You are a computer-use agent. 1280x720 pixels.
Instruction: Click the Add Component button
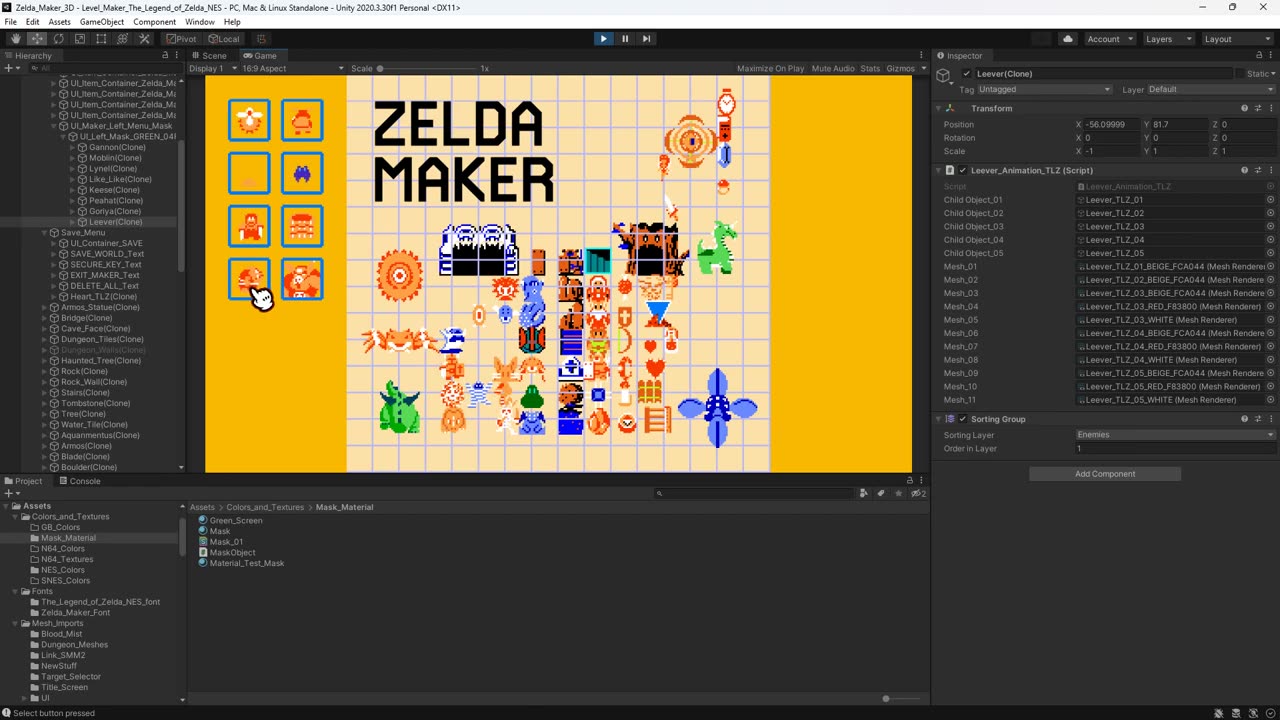[1105, 474]
